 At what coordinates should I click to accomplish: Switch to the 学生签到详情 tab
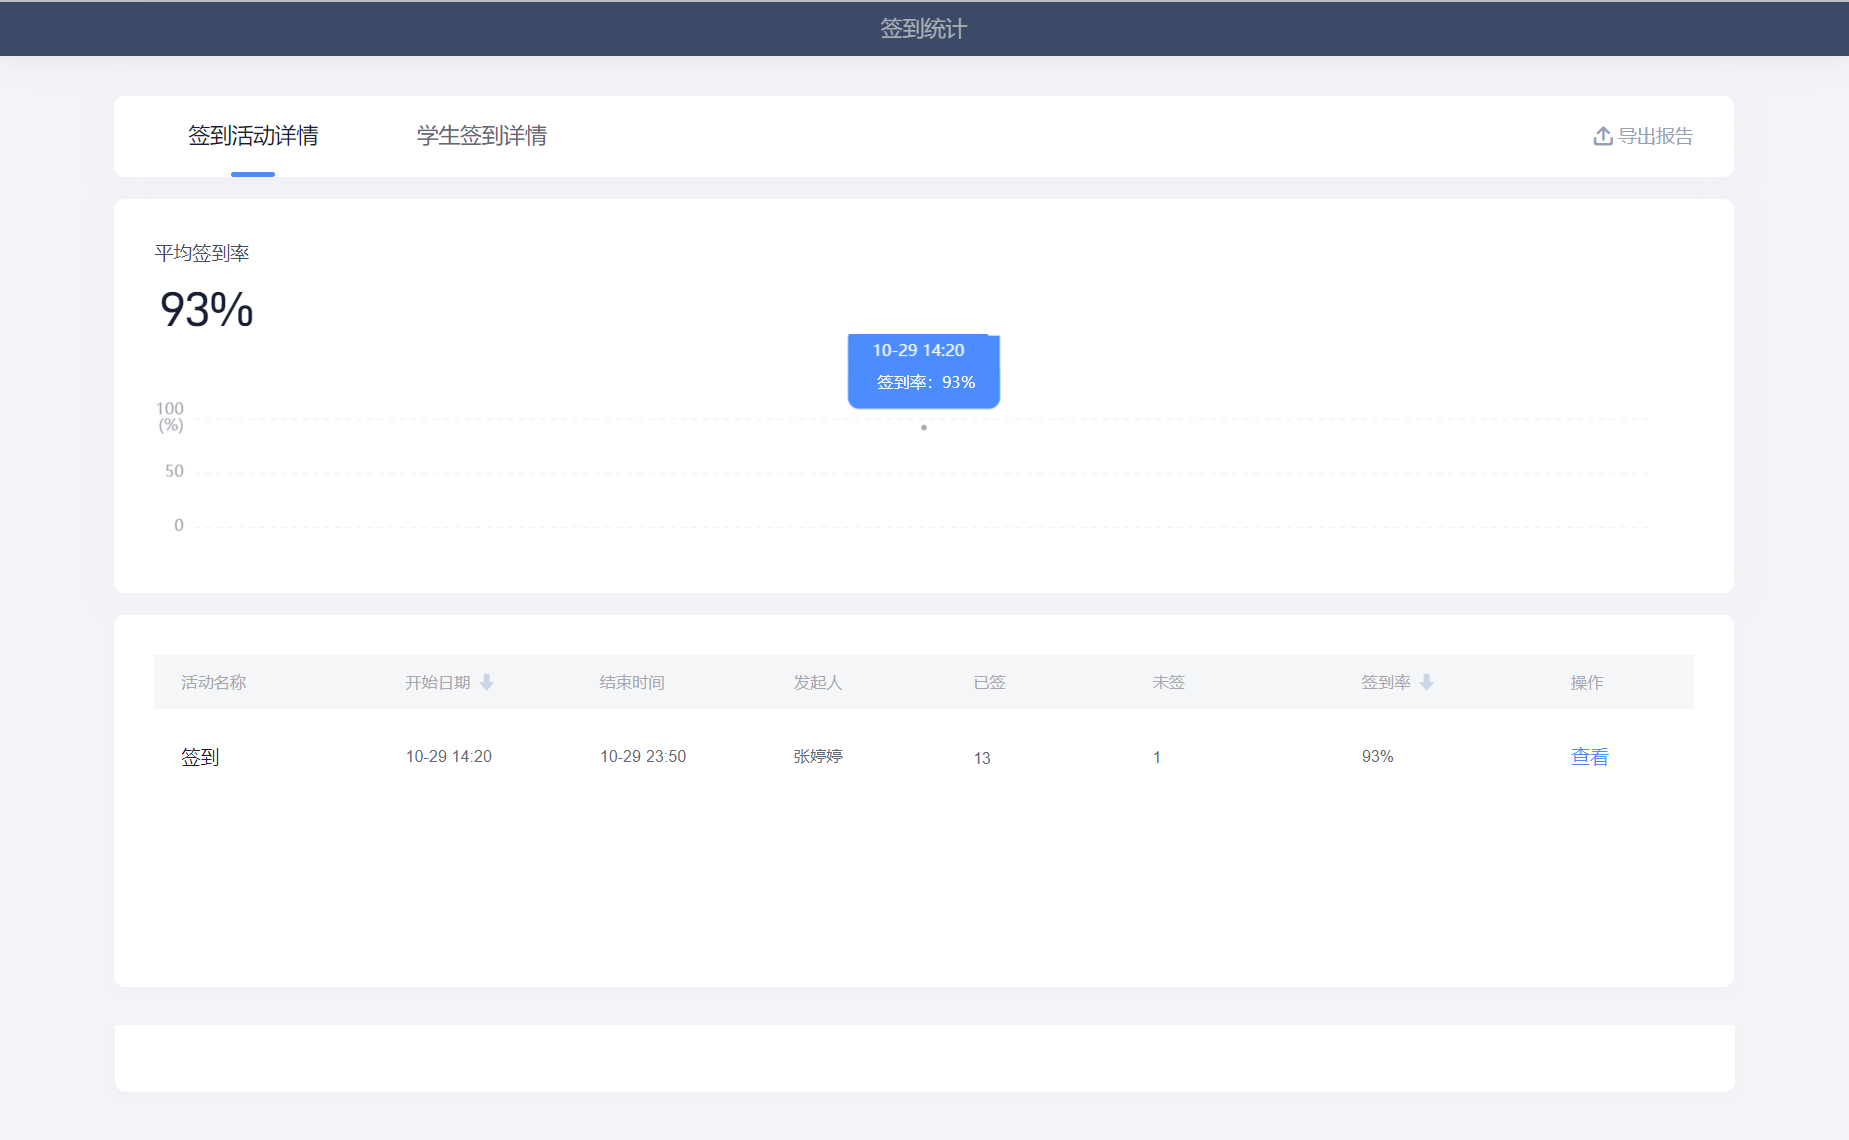click(481, 136)
